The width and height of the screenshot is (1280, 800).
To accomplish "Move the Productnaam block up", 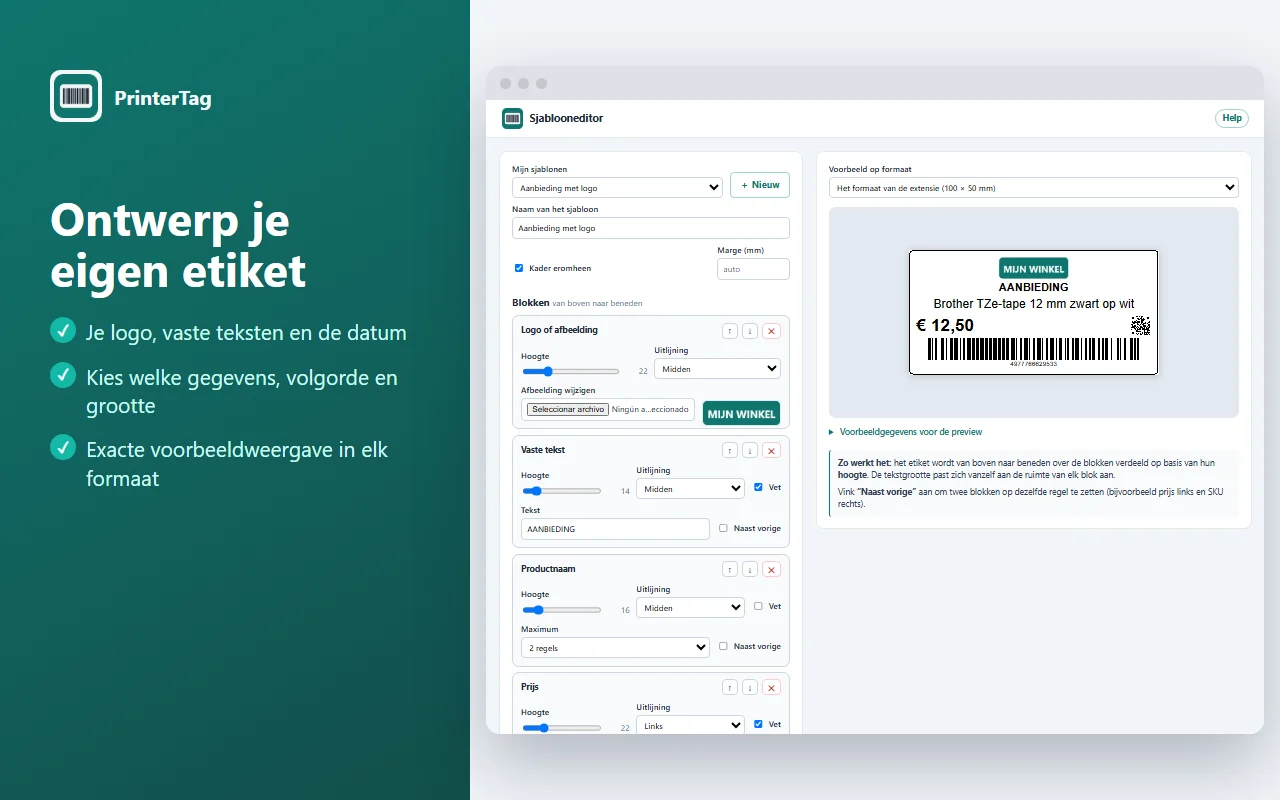I will pos(730,570).
